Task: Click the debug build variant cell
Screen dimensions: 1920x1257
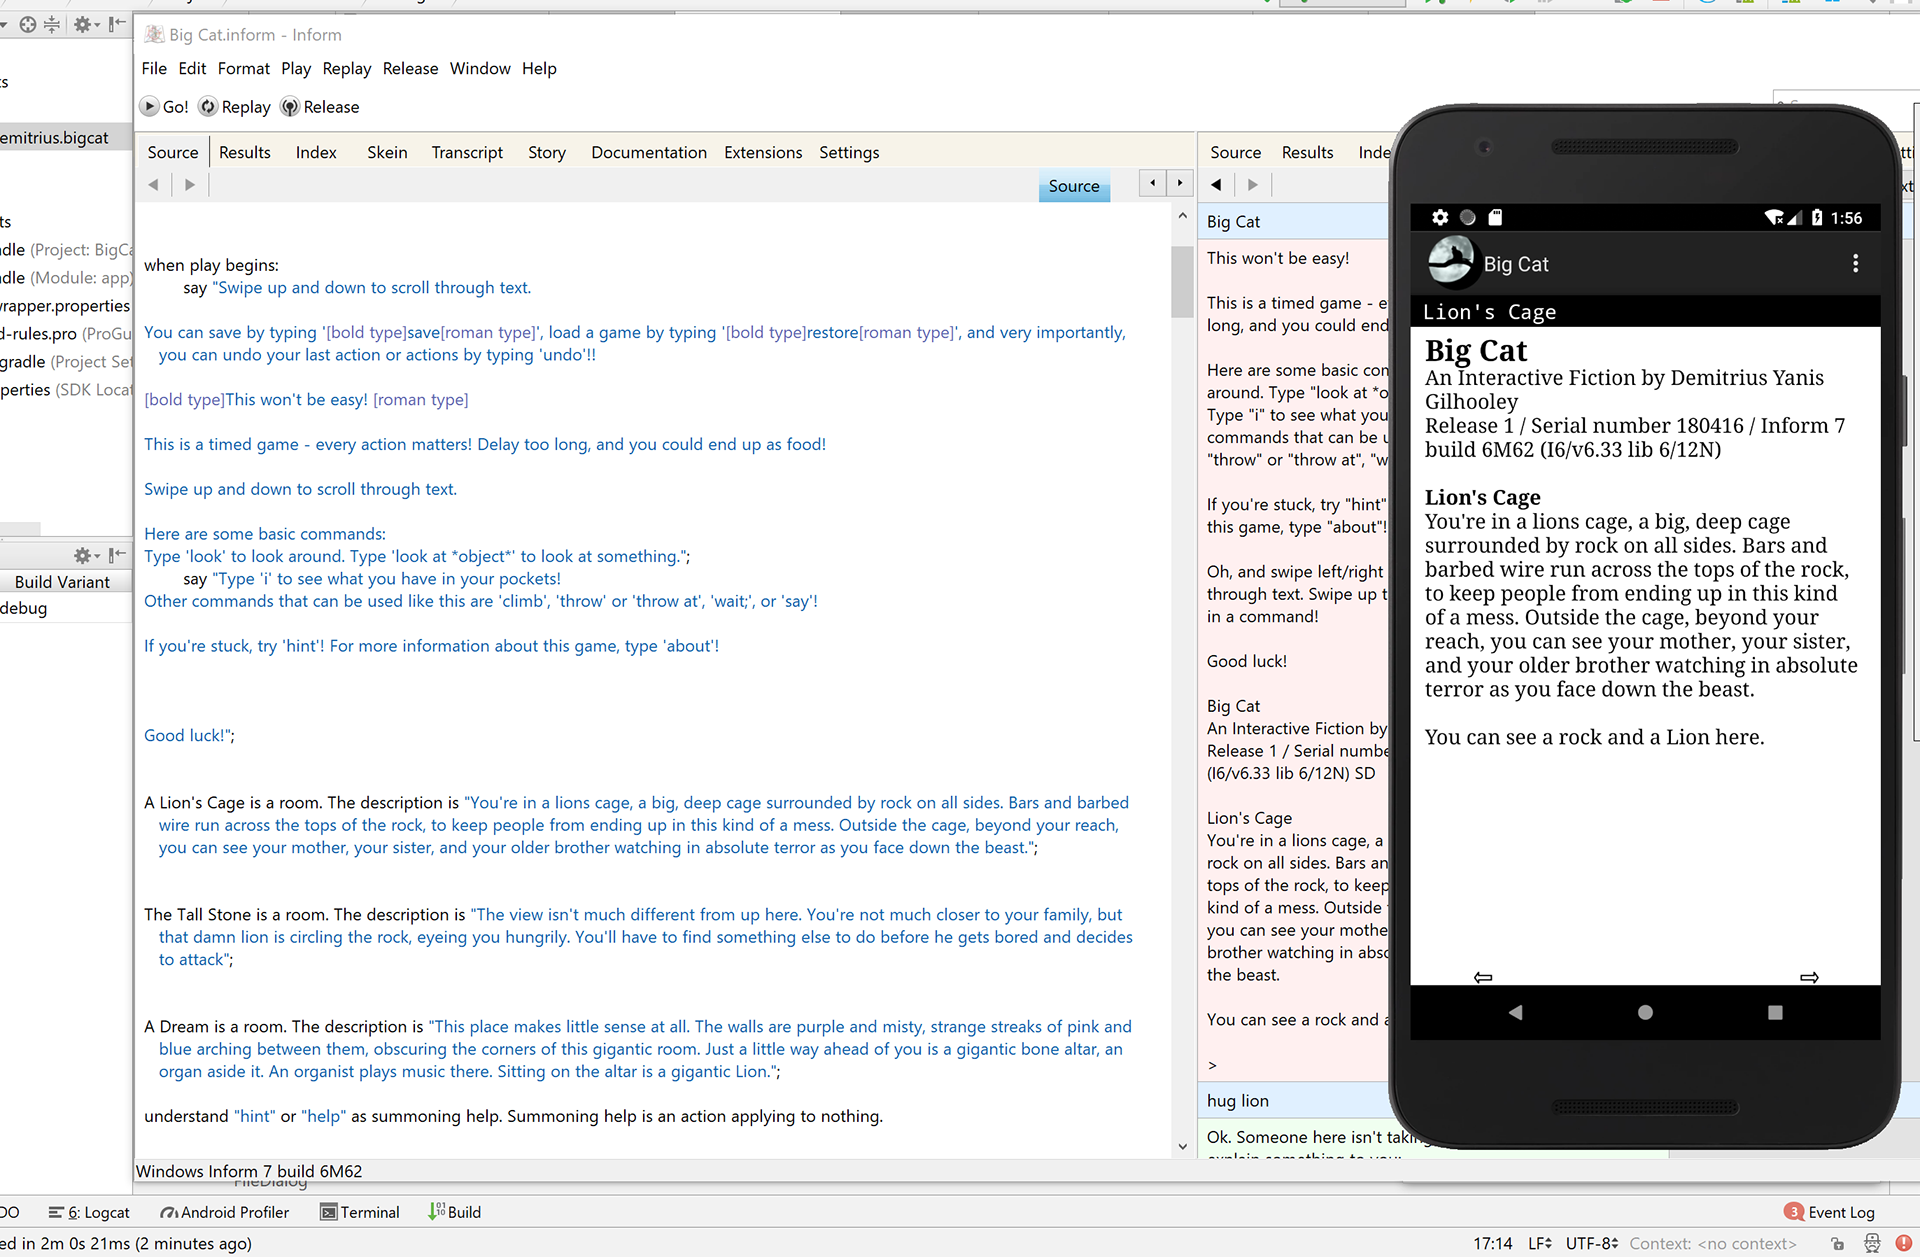Action: 65,608
